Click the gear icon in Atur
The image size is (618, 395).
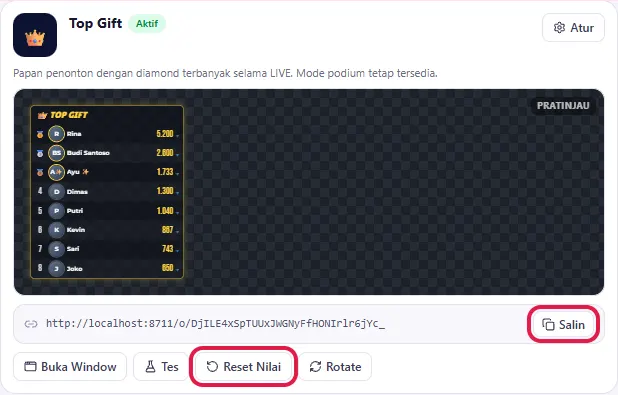tap(559, 28)
